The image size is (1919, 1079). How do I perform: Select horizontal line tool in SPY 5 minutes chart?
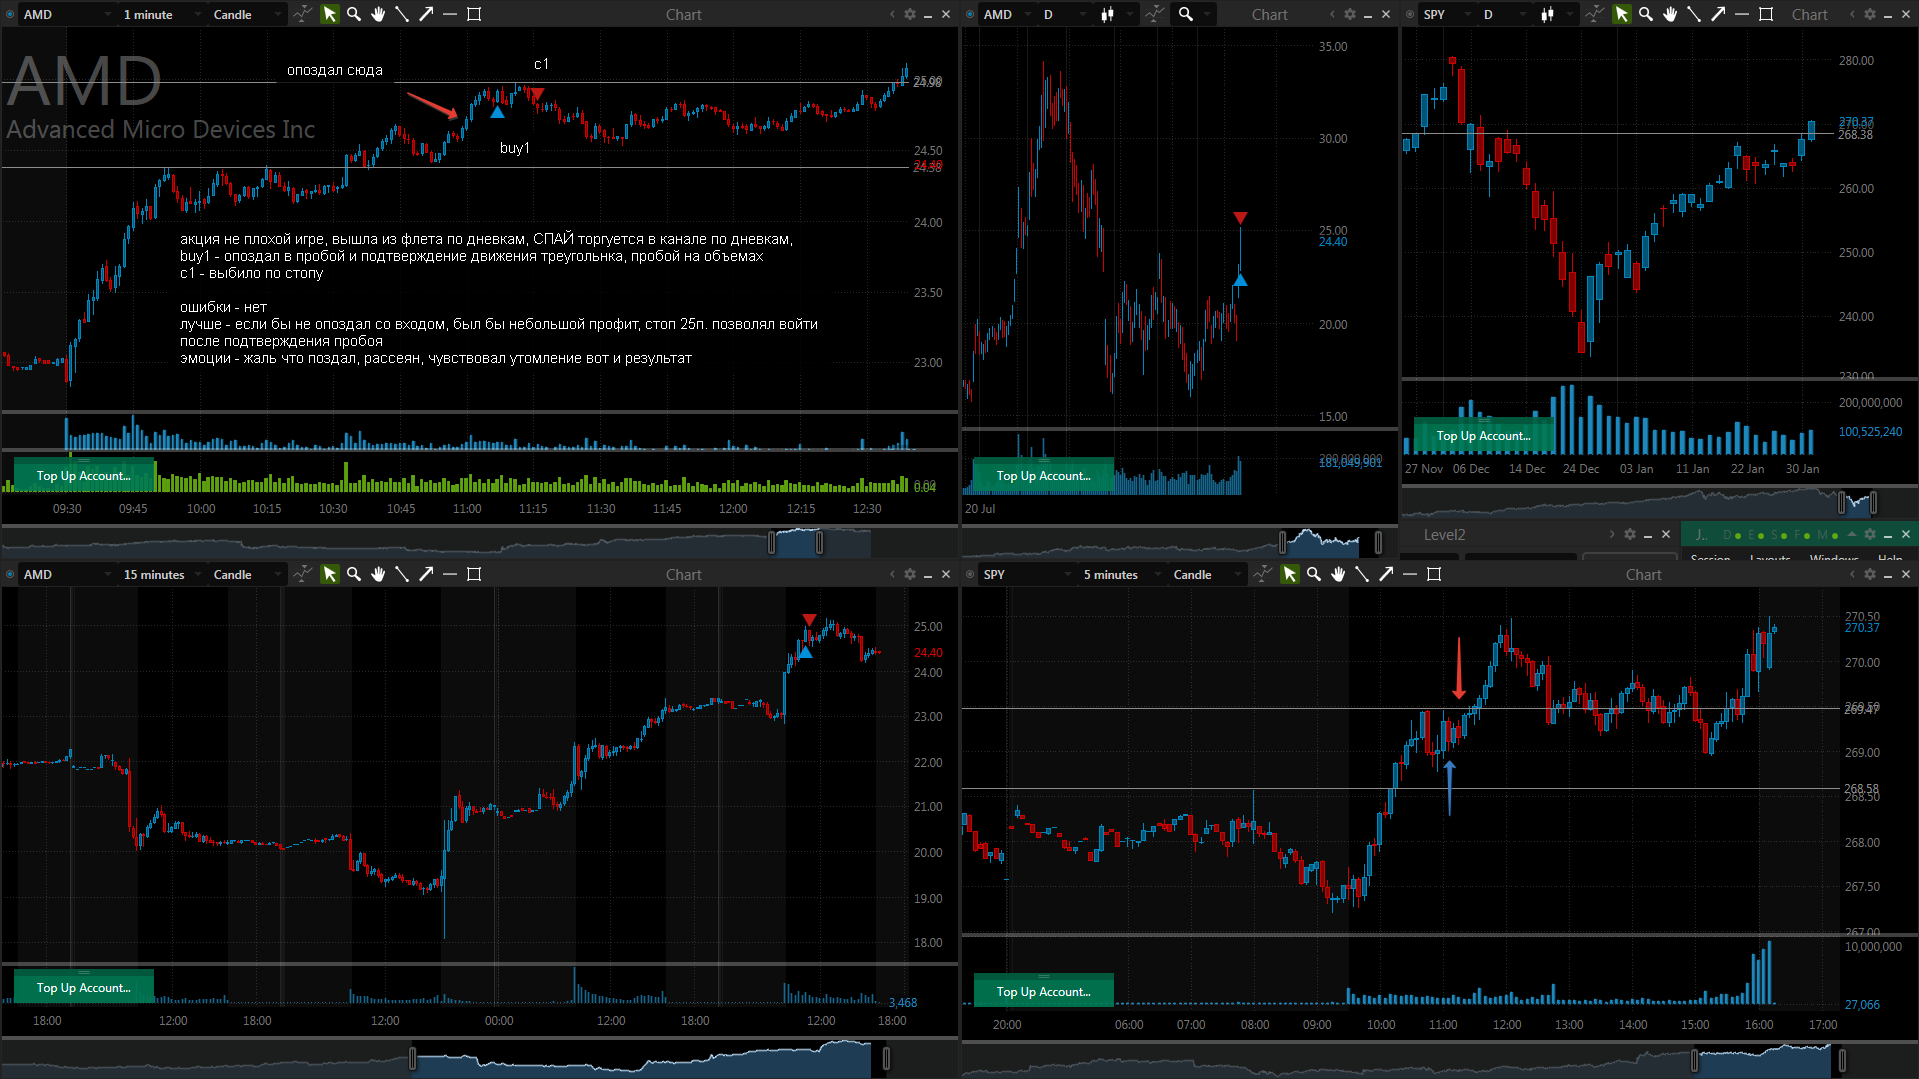(x=1410, y=574)
